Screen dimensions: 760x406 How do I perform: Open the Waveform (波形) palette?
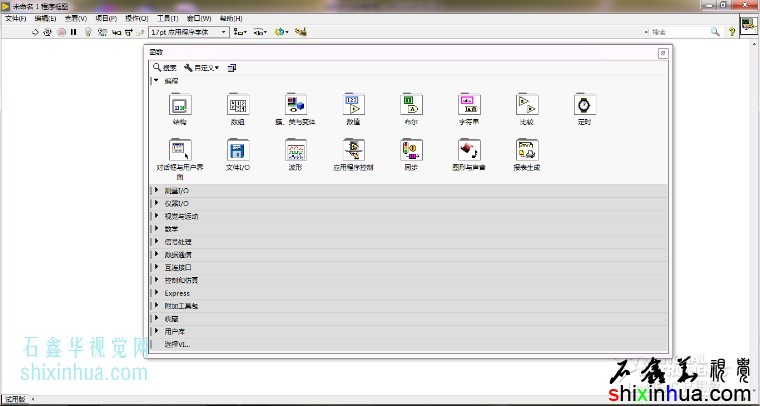(295, 150)
